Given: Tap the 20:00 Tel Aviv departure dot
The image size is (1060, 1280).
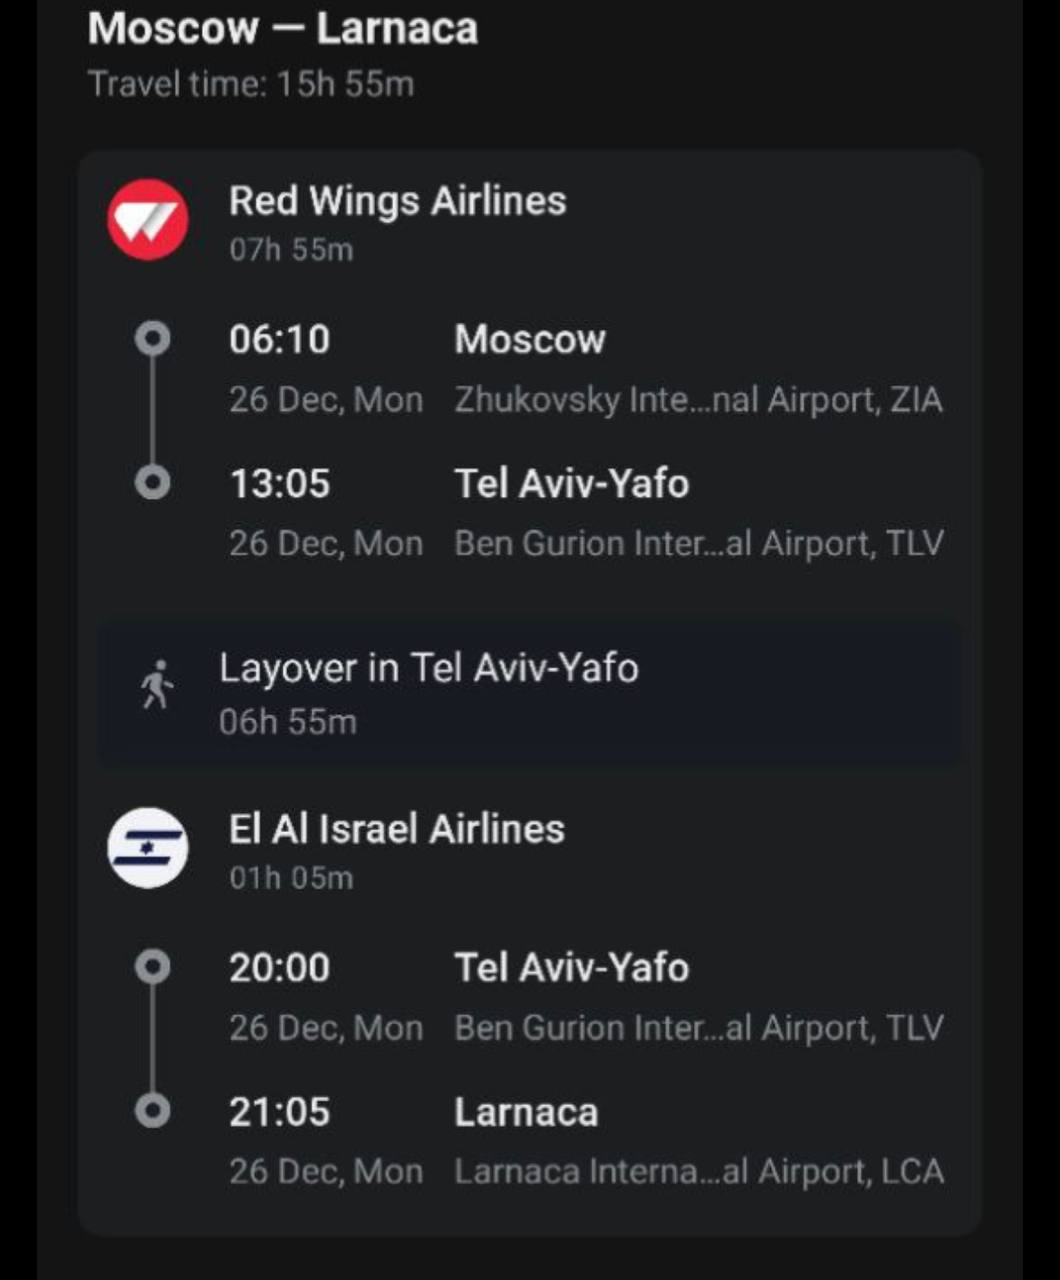Looking at the screenshot, I should coord(152,967).
